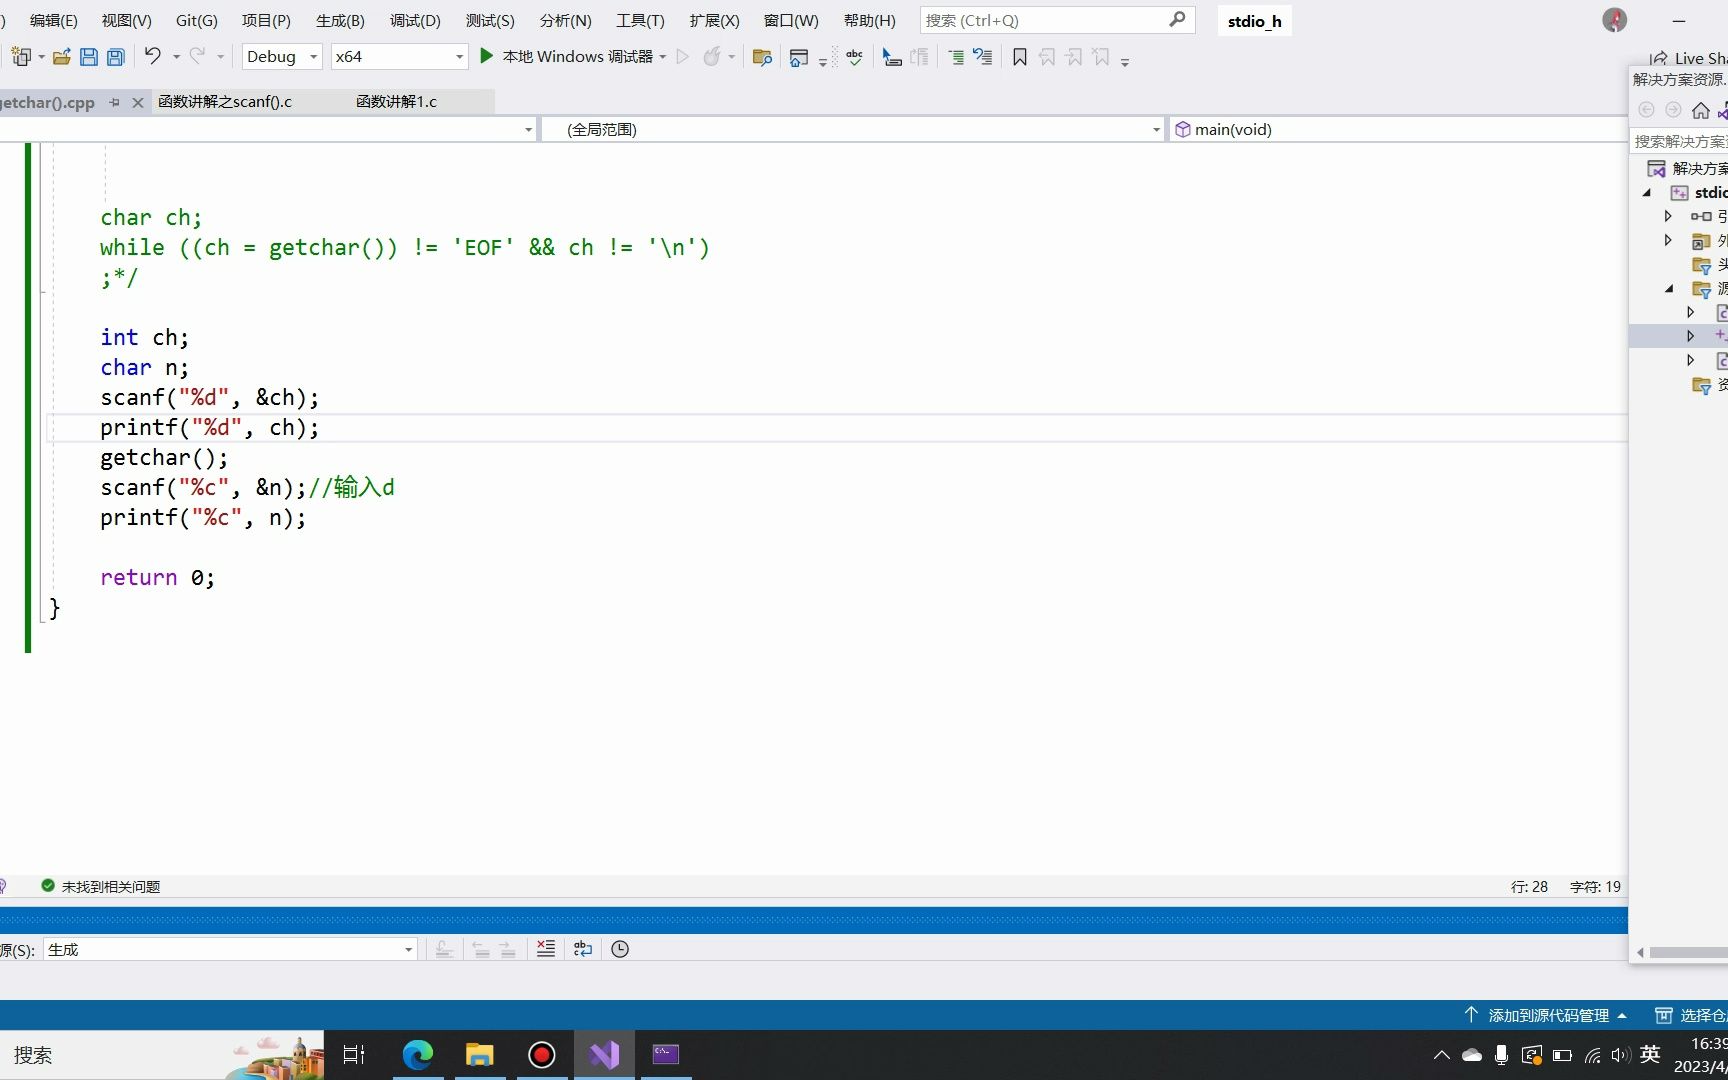Open the 调试(D) menu

pos(414,20)
